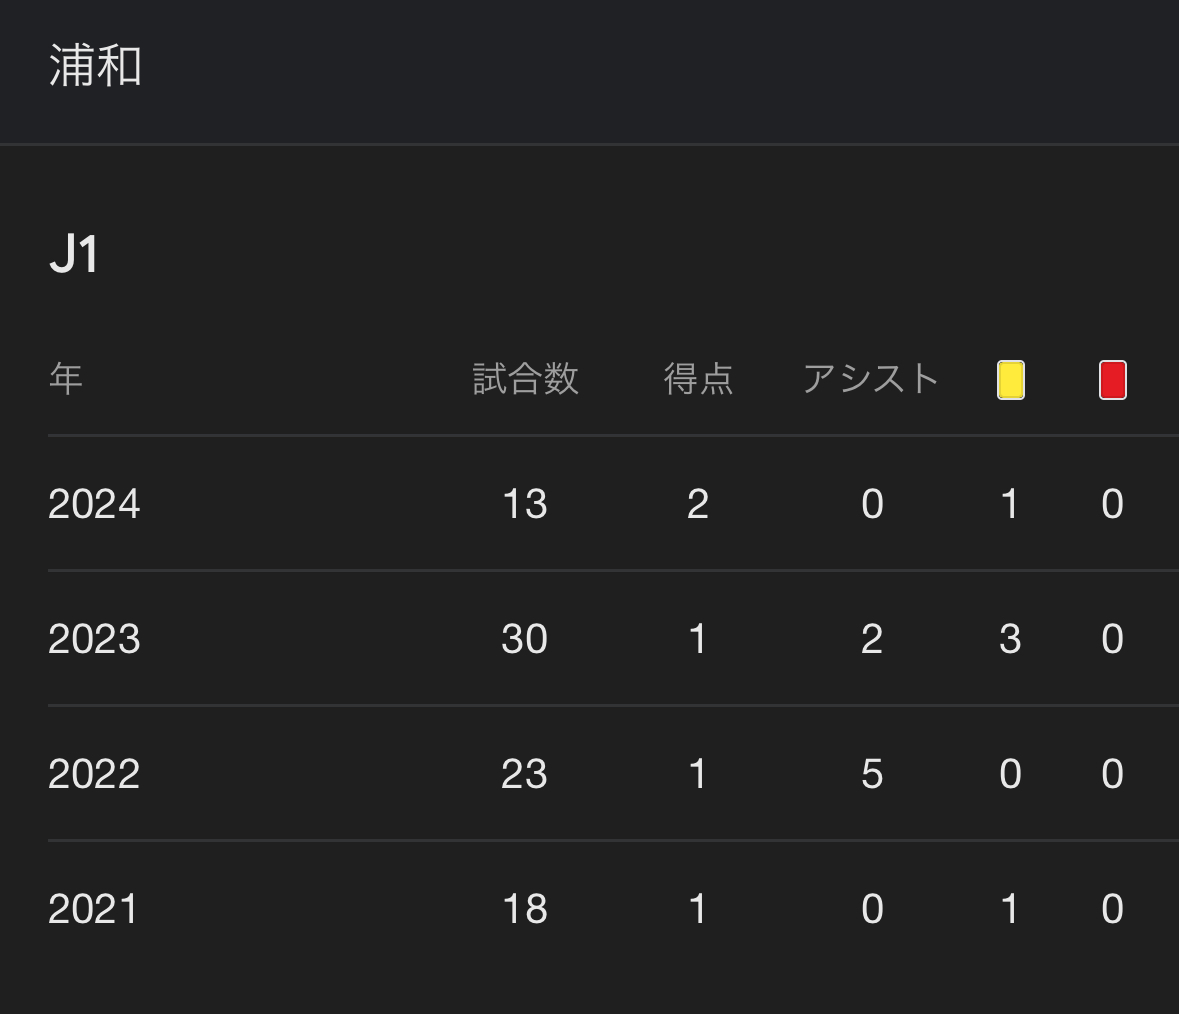Click the J1 league heading
This screenshot has width=1179, height=1014.
[x=74, y=254]
